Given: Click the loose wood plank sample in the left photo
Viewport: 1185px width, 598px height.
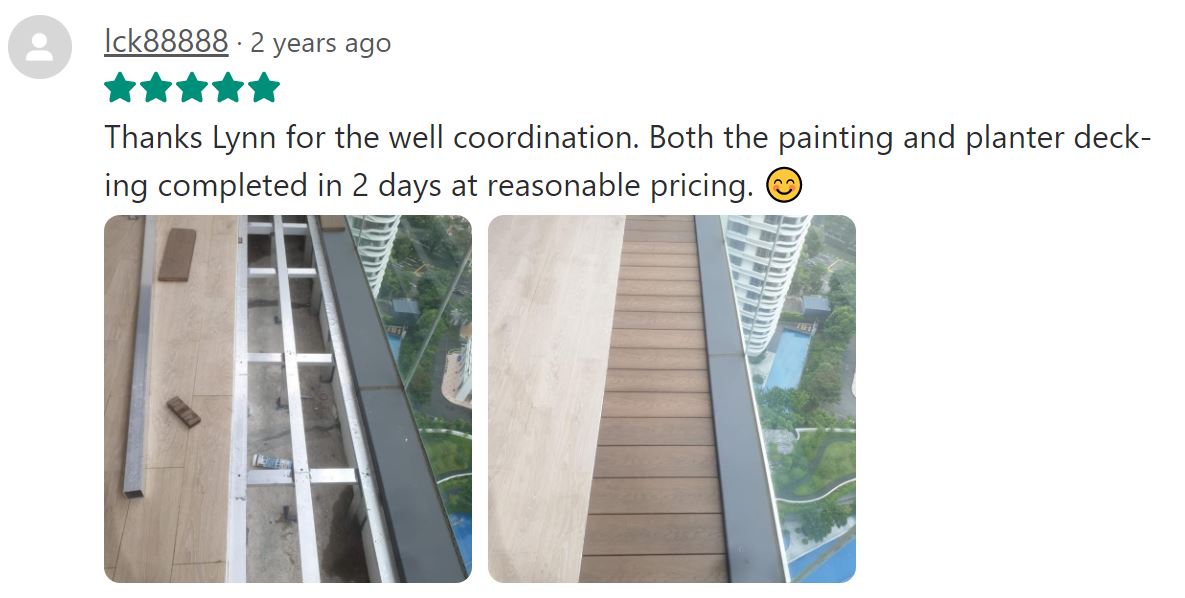Looking at the screenshot, I should (177, 255).
